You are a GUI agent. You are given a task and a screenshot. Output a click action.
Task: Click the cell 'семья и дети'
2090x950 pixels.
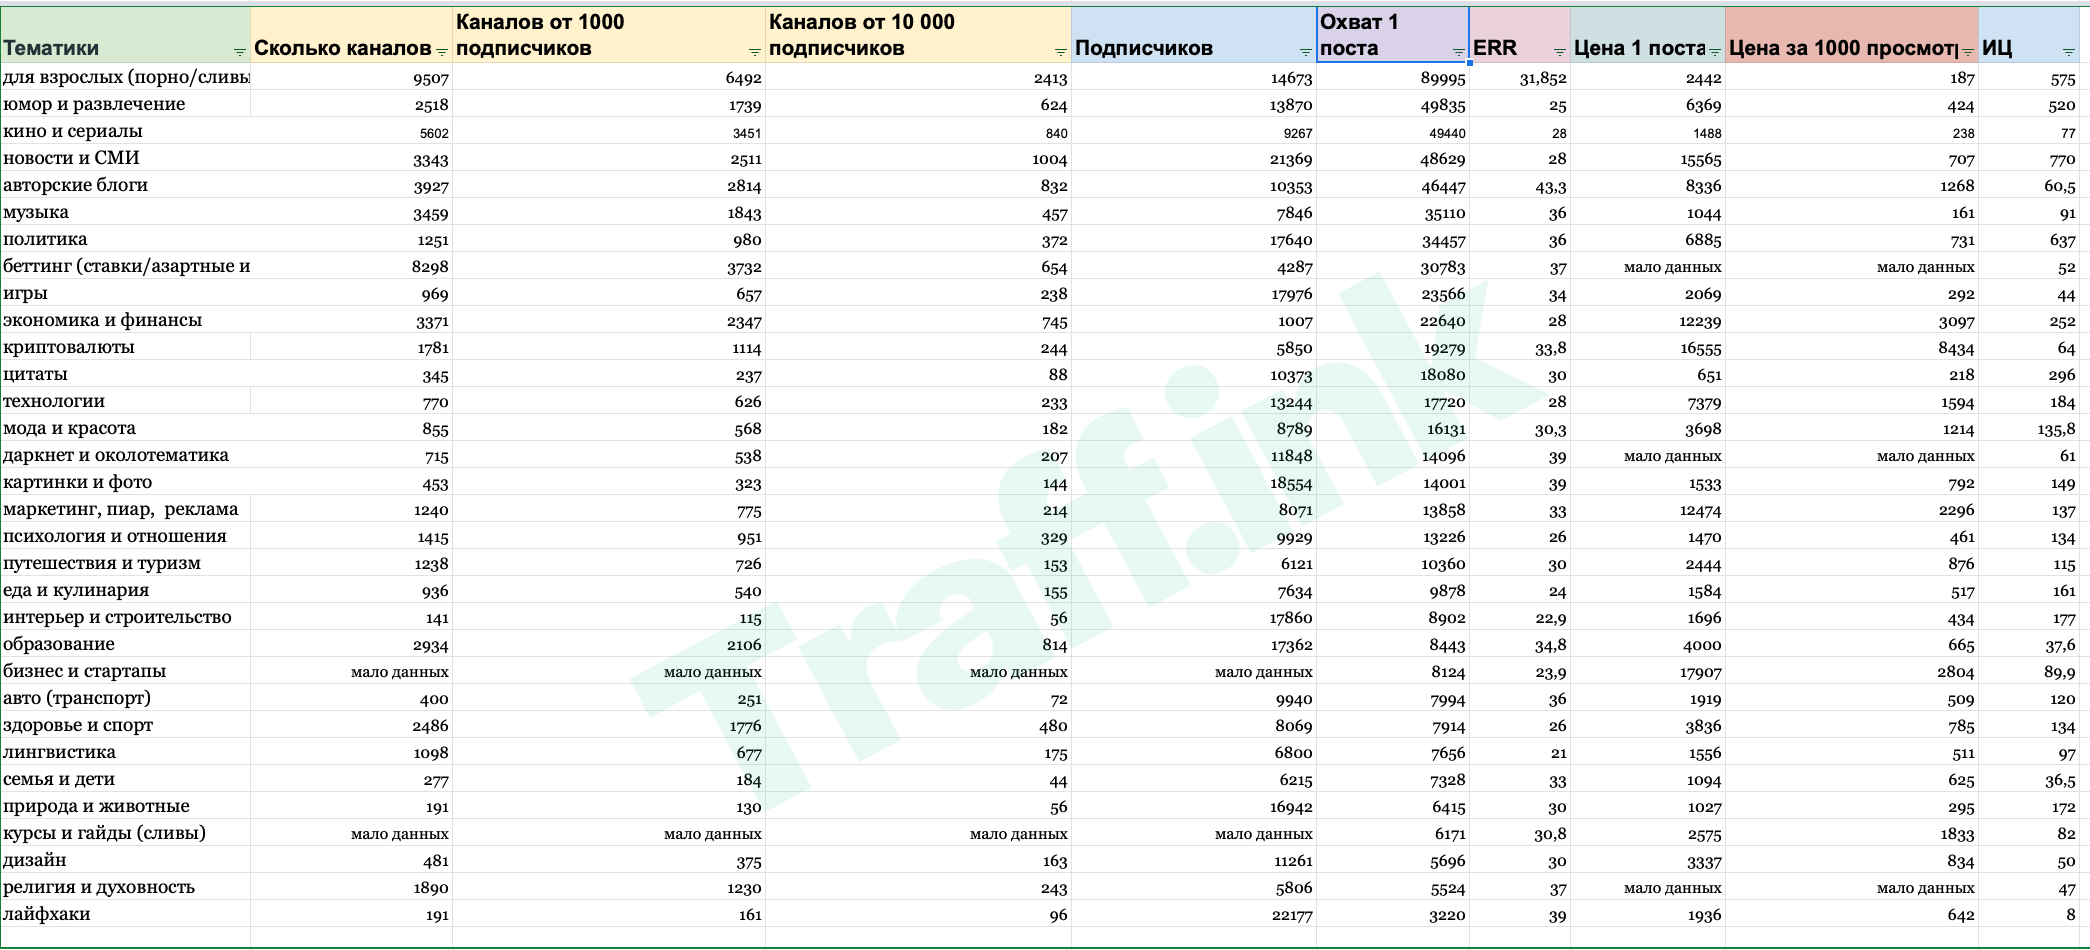[x=125, y=779]
